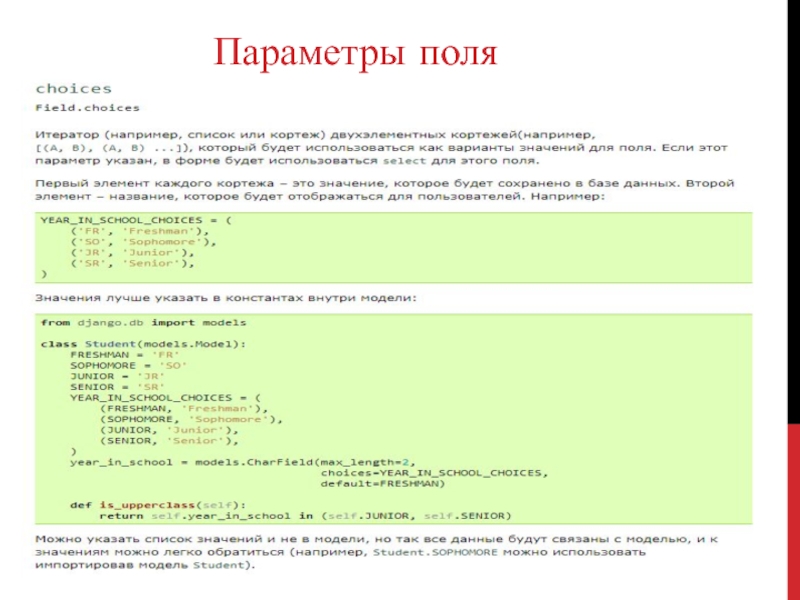Click the paragraph starting with "Итератор"

click(x=340, y=145)
